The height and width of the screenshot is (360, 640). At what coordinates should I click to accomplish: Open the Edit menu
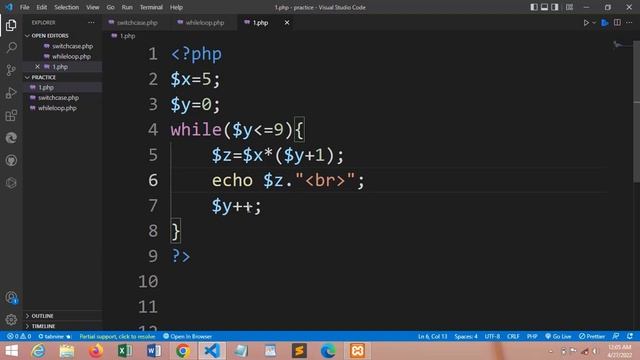[x=42, y=7]
